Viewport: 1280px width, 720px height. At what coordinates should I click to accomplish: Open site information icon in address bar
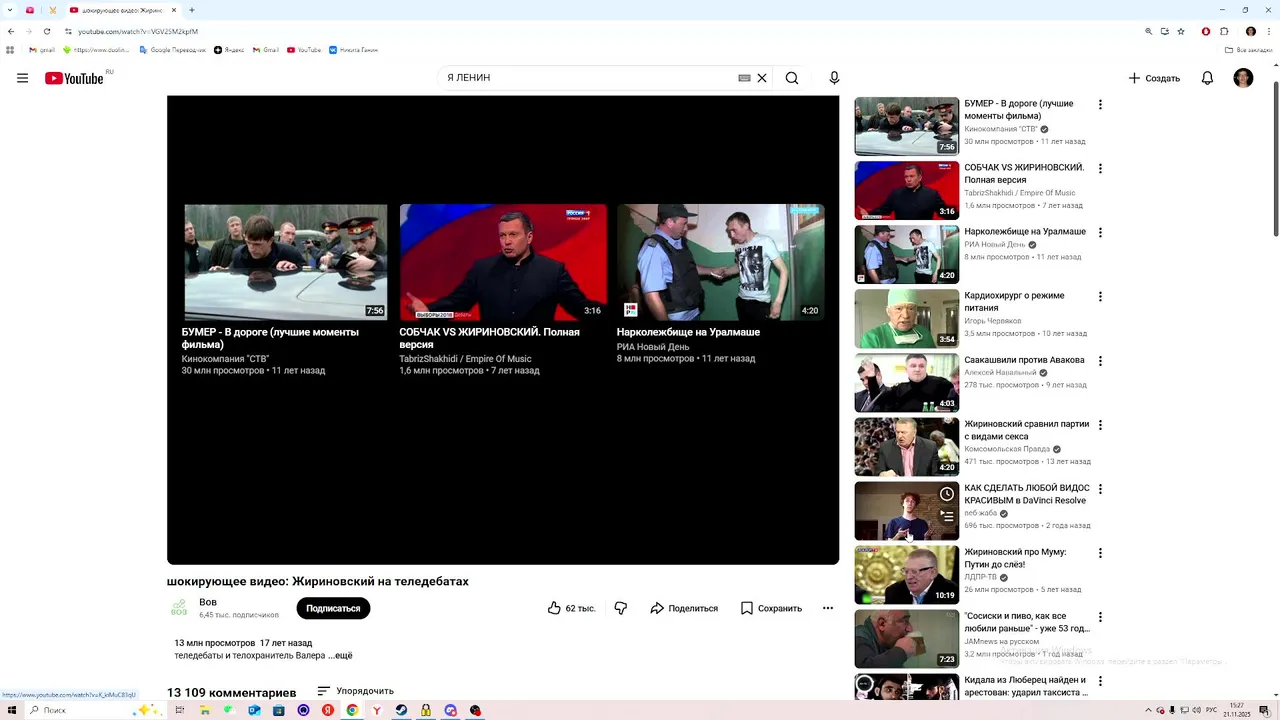[68, 31]
